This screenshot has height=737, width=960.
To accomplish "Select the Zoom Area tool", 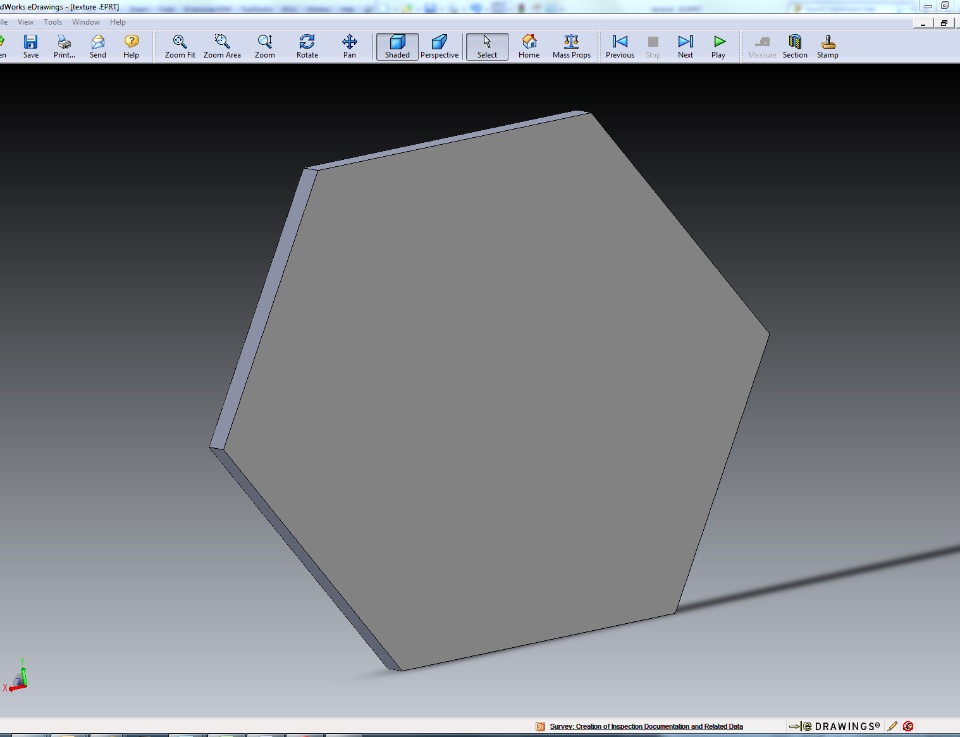I will point(222,46).
